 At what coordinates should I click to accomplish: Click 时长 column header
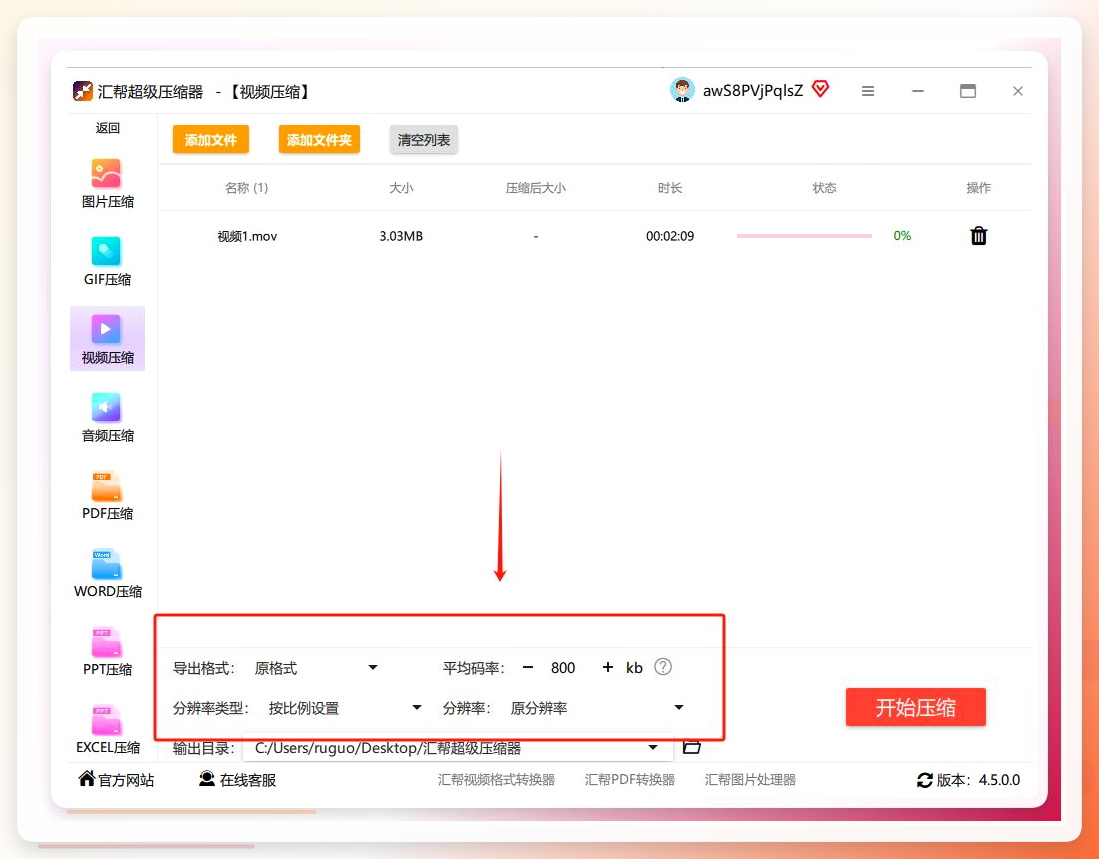click(669, 188)
